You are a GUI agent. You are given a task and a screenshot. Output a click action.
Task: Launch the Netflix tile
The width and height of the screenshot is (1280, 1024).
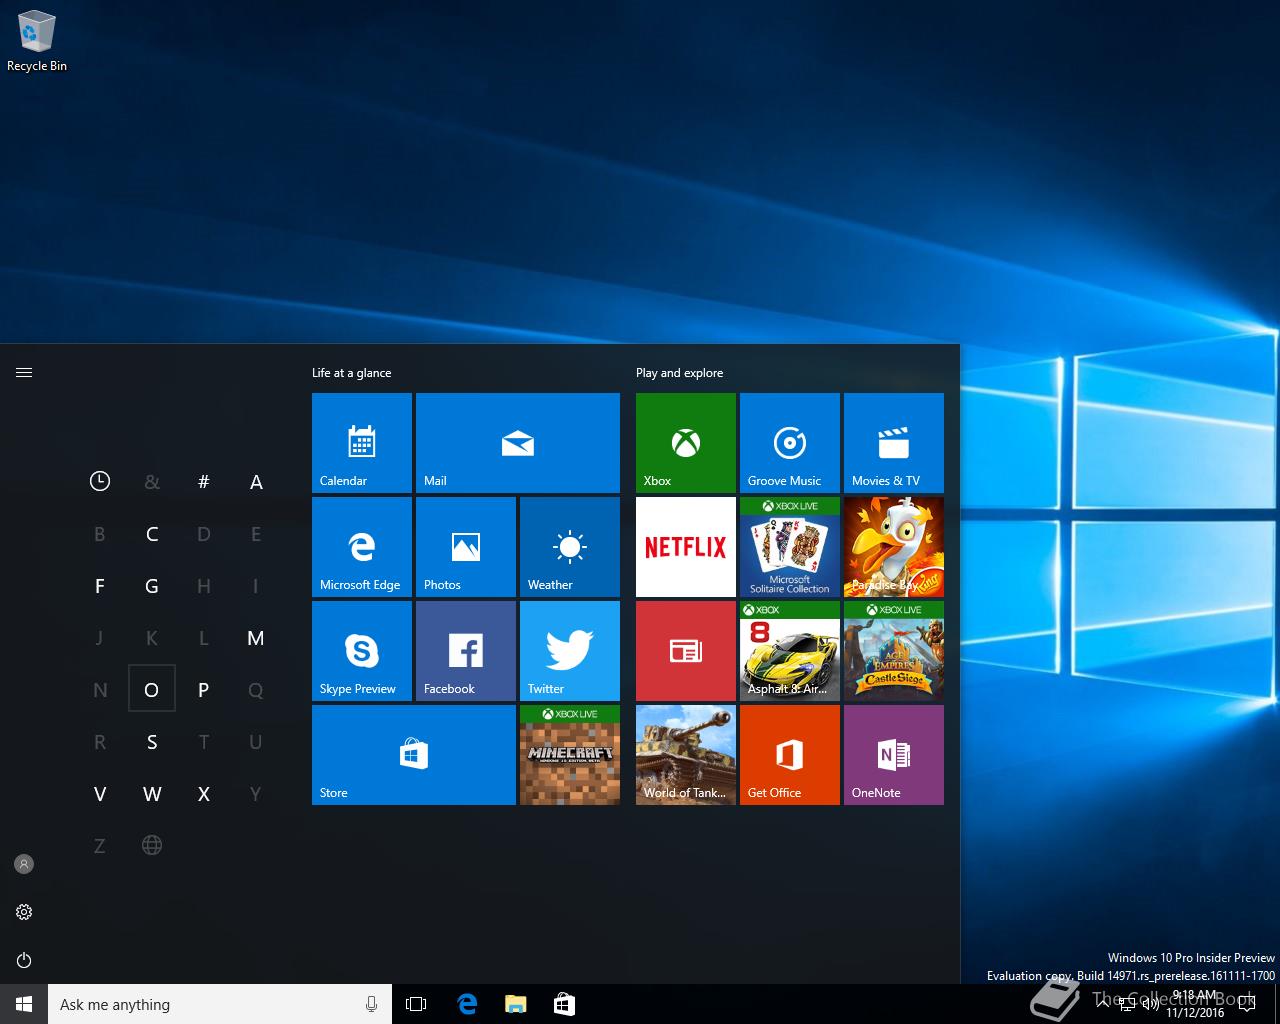click(686, 547)
